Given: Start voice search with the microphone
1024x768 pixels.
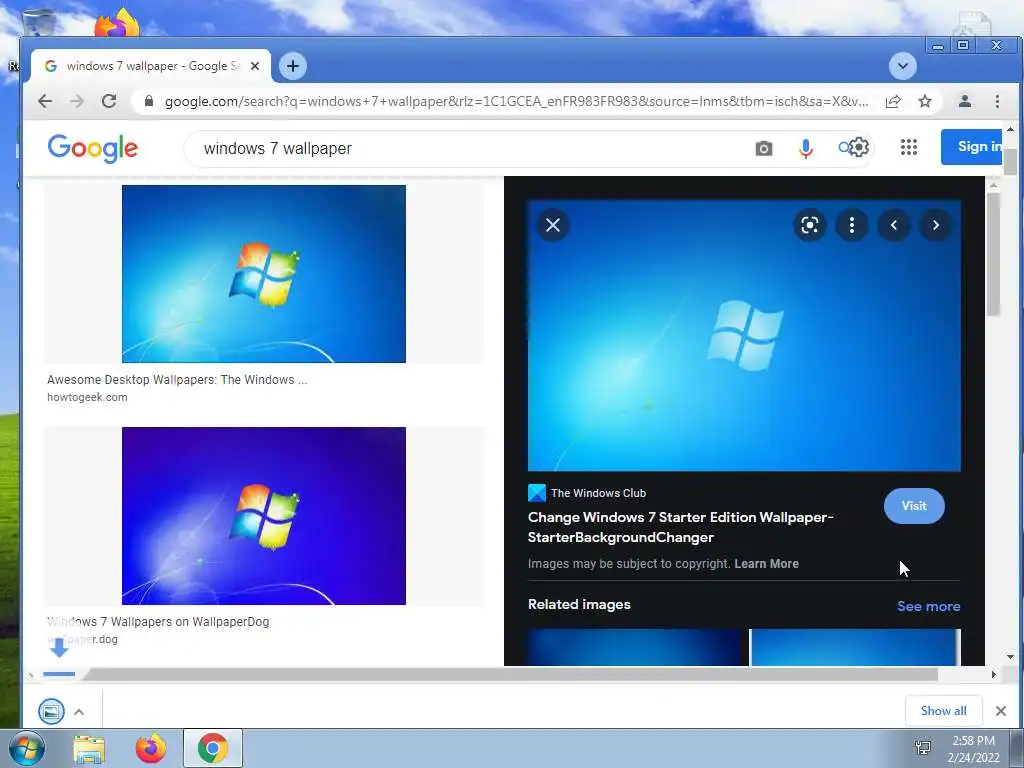Looking at the screenshot, I should pyautogui.click(x=806, y=149).
